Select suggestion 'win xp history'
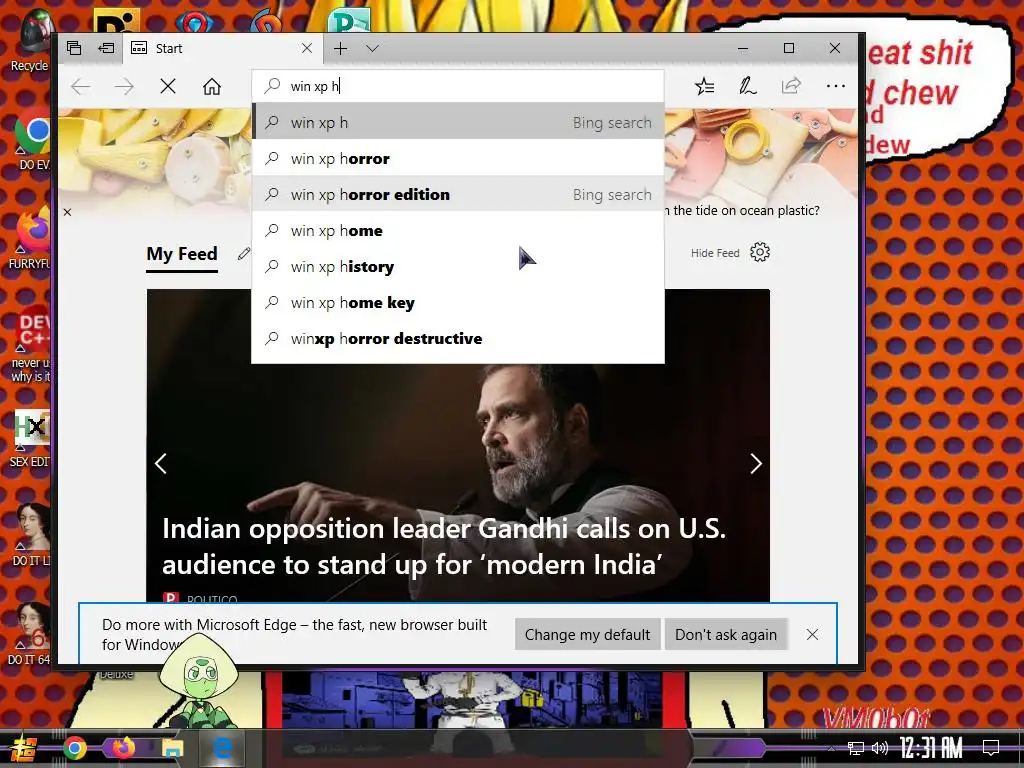The image size is (1024, 768). point(458,266)
